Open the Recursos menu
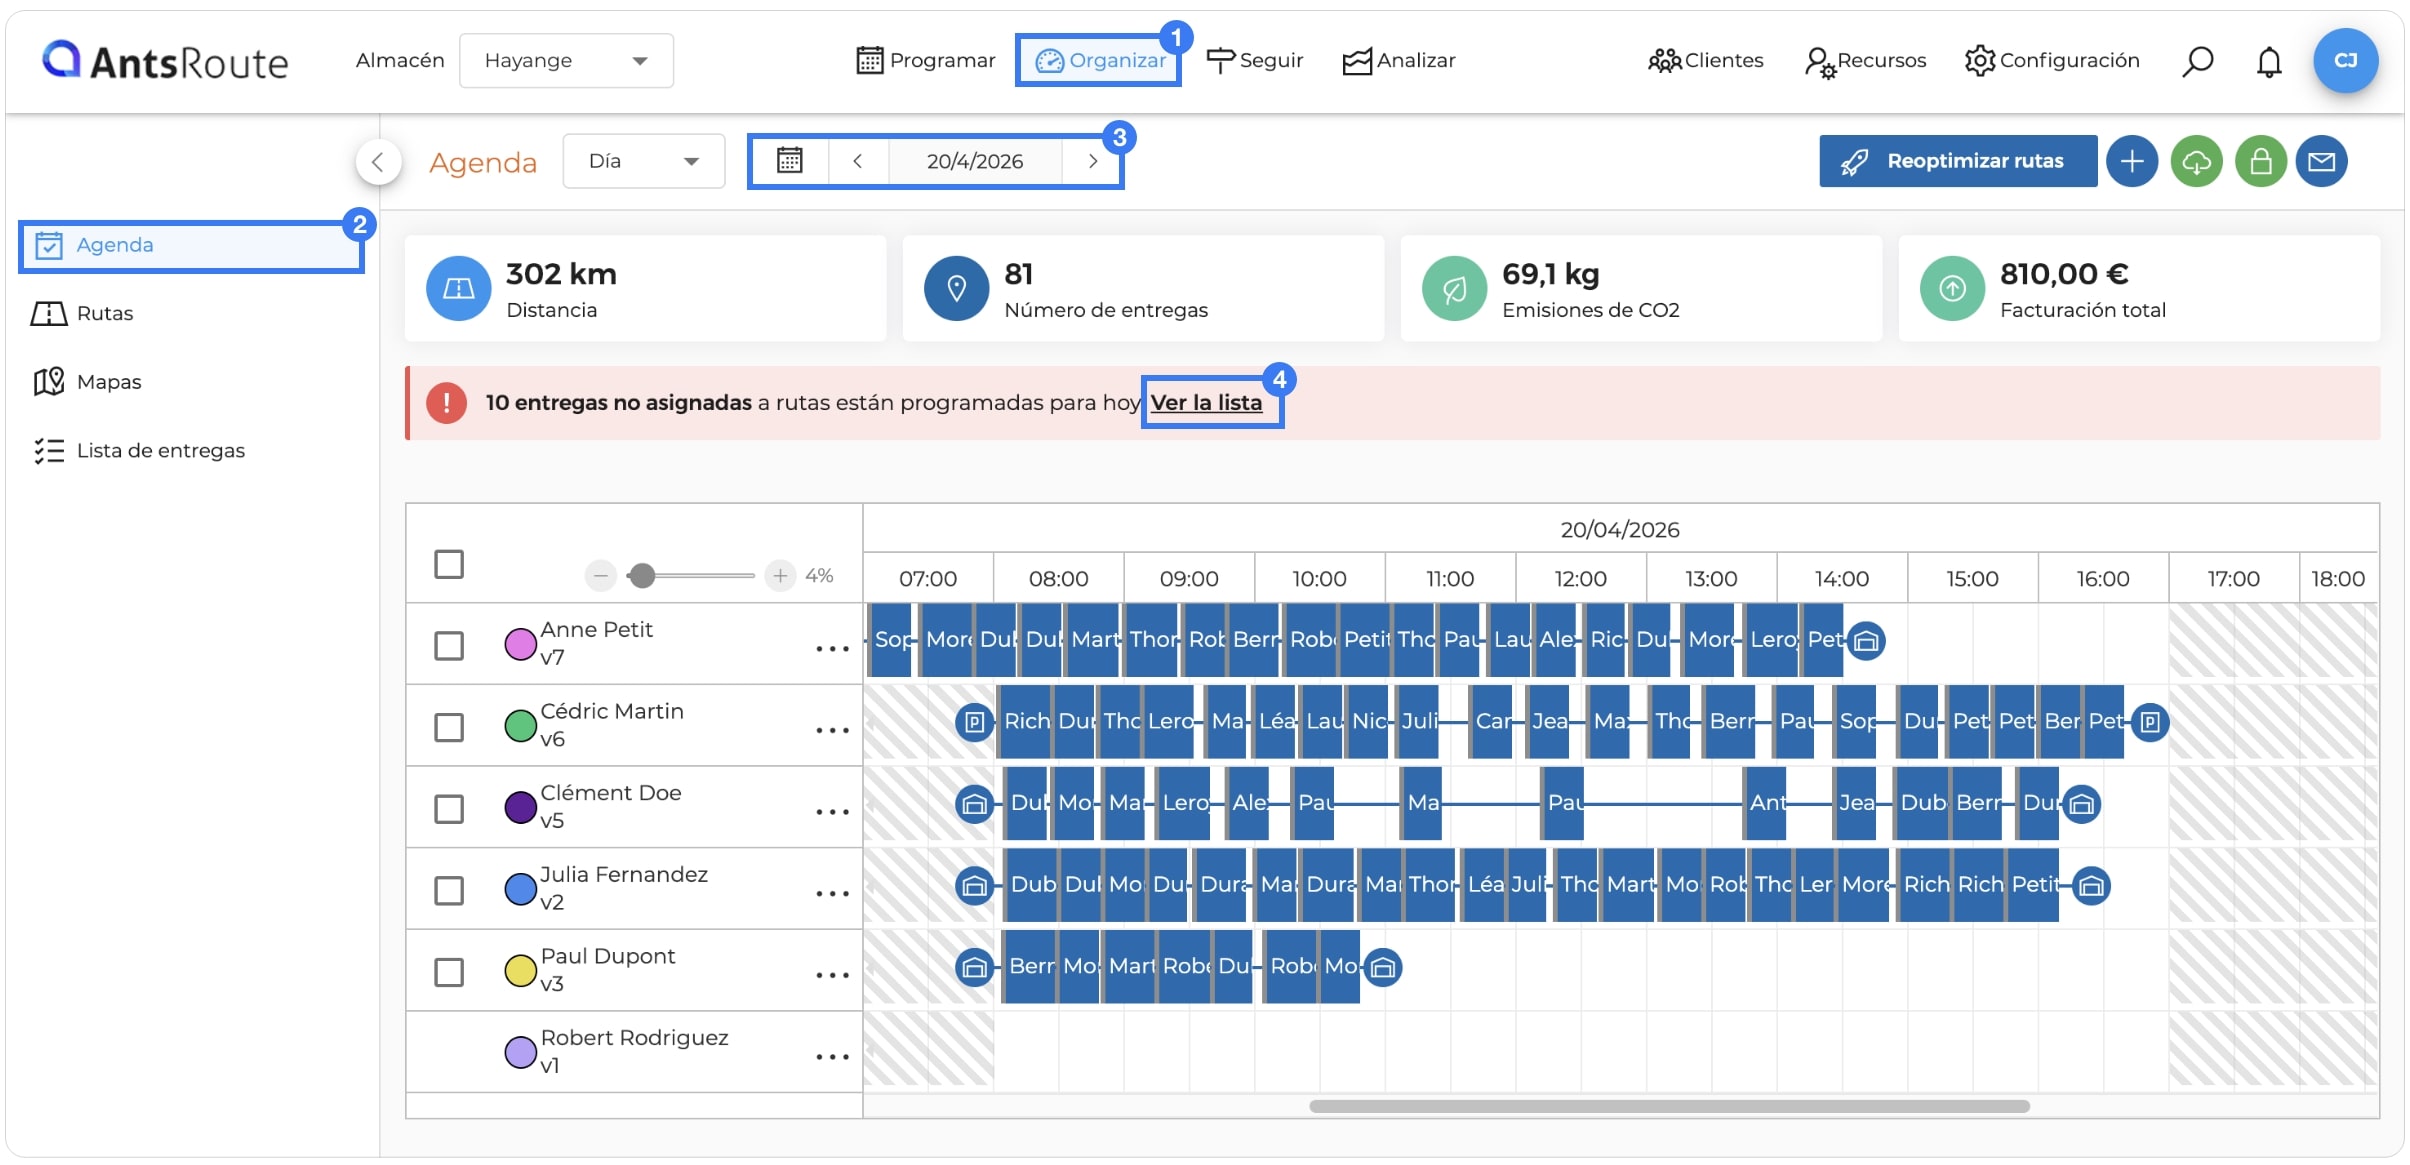This screenshot has height=1165, width=2410. point(1865,61)
